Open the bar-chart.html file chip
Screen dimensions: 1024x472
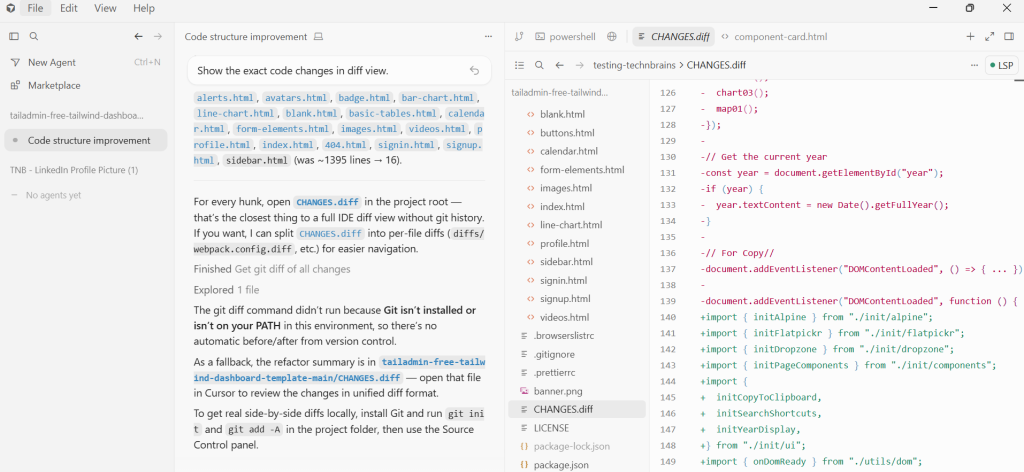[438, 98]
